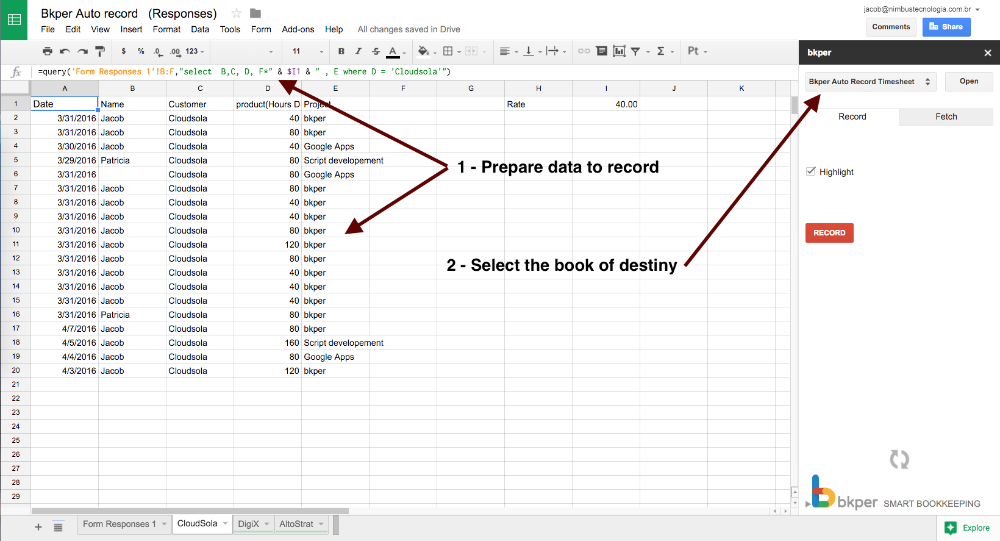
Task: Switch to the Fetch tab
Action: [946, 117]
